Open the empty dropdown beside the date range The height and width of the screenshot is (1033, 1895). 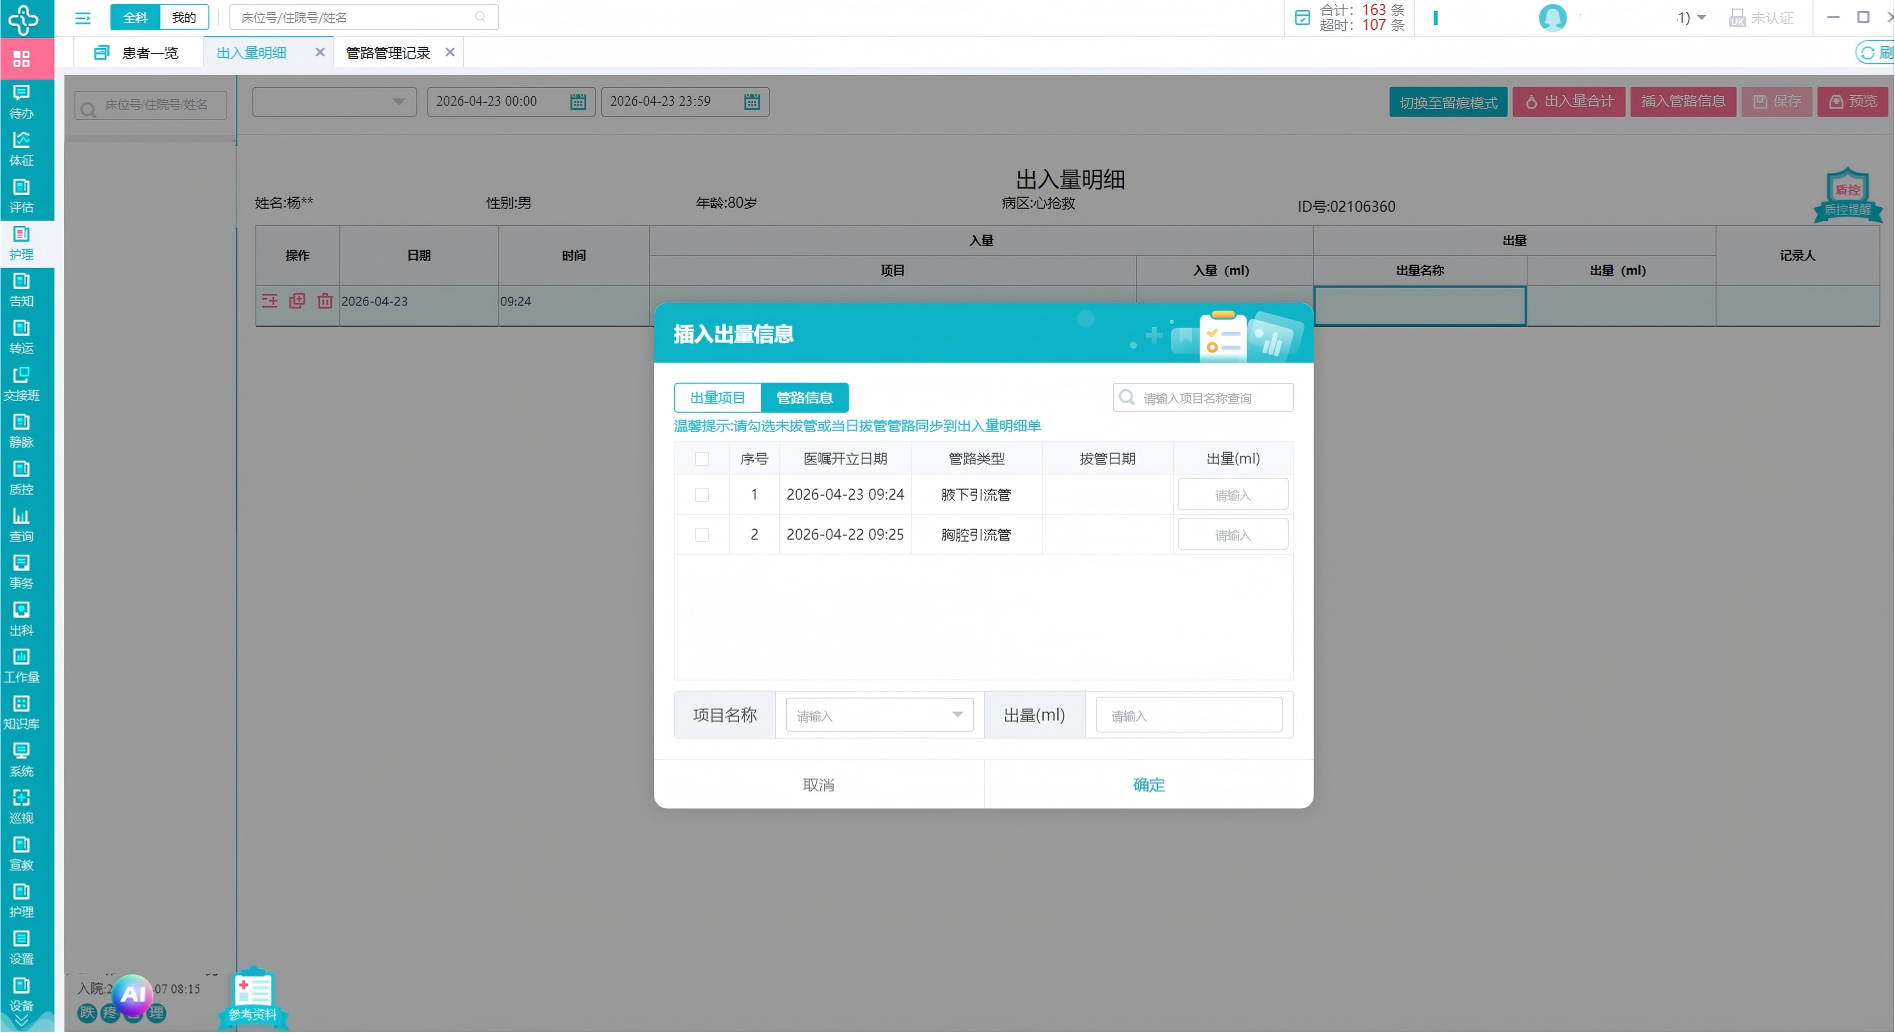point(334,102)
